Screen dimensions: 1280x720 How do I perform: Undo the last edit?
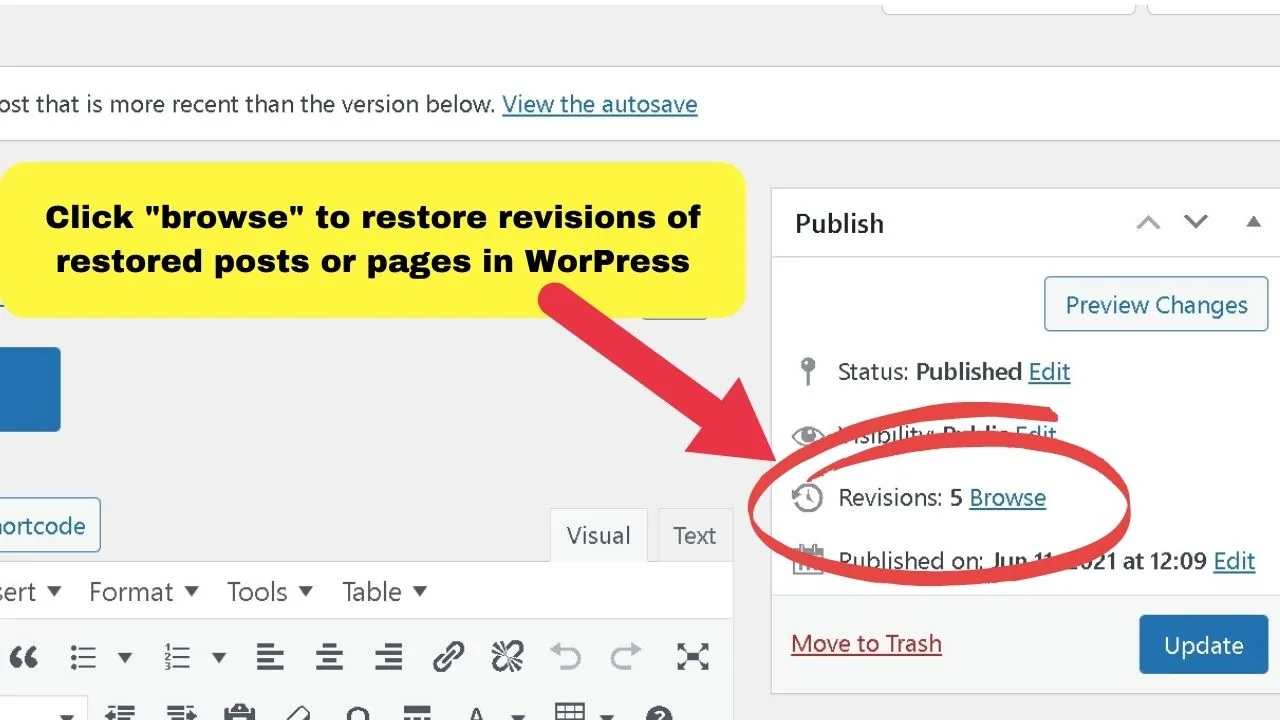[566, 657]
